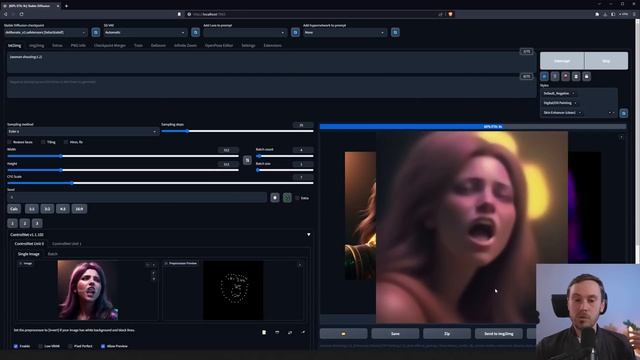Click the Send to img2img button
This screenshot has width=640, height=360.
click(x=499, y=333)
